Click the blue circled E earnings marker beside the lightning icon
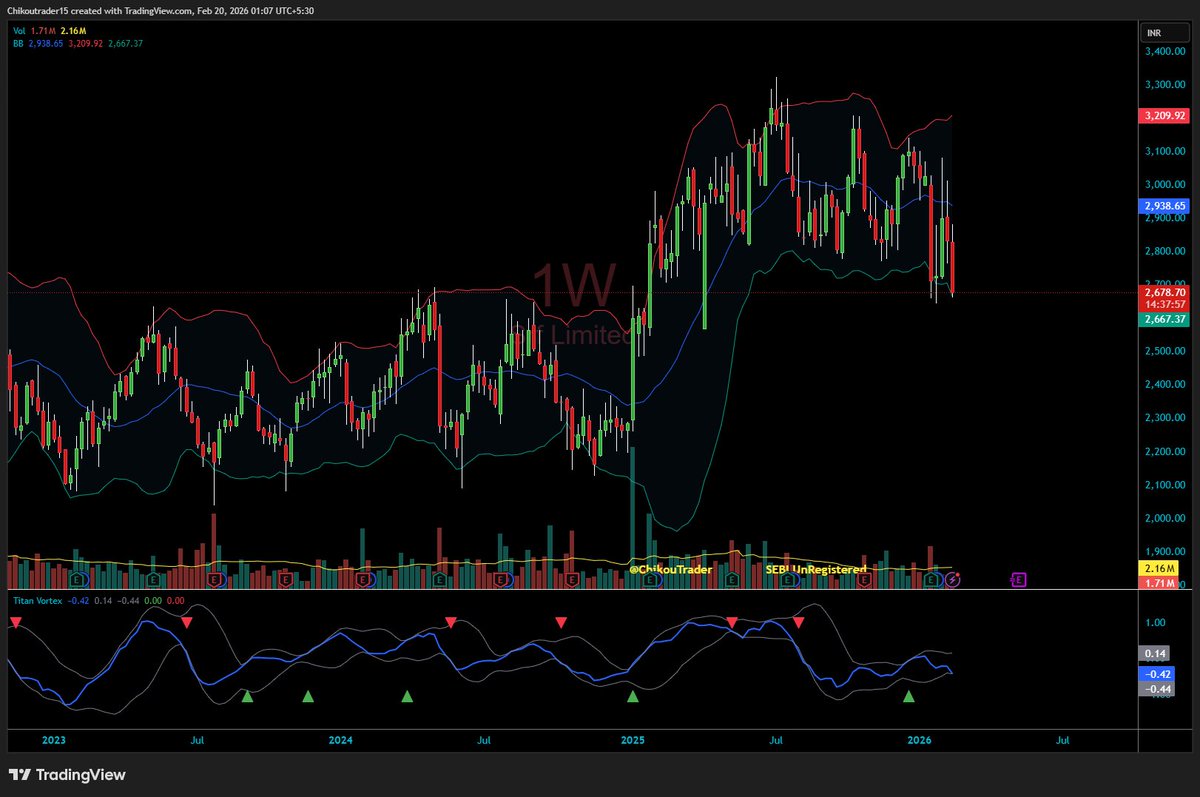This screenshot has width=1200, height=797. click(931, 579)
